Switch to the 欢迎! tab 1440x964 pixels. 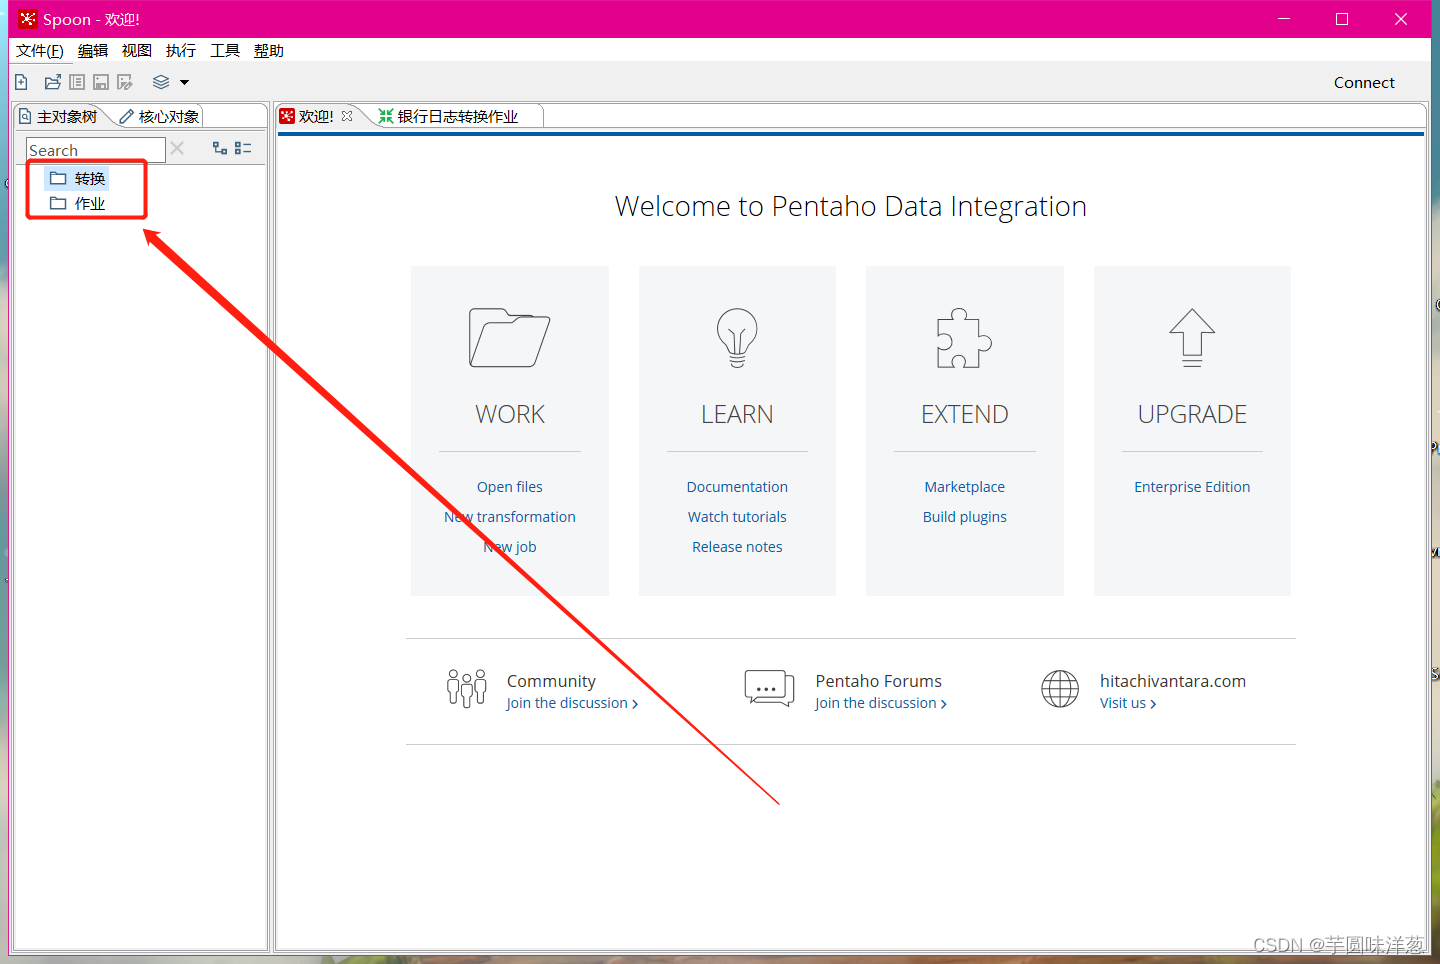click(x=316, y=116)
